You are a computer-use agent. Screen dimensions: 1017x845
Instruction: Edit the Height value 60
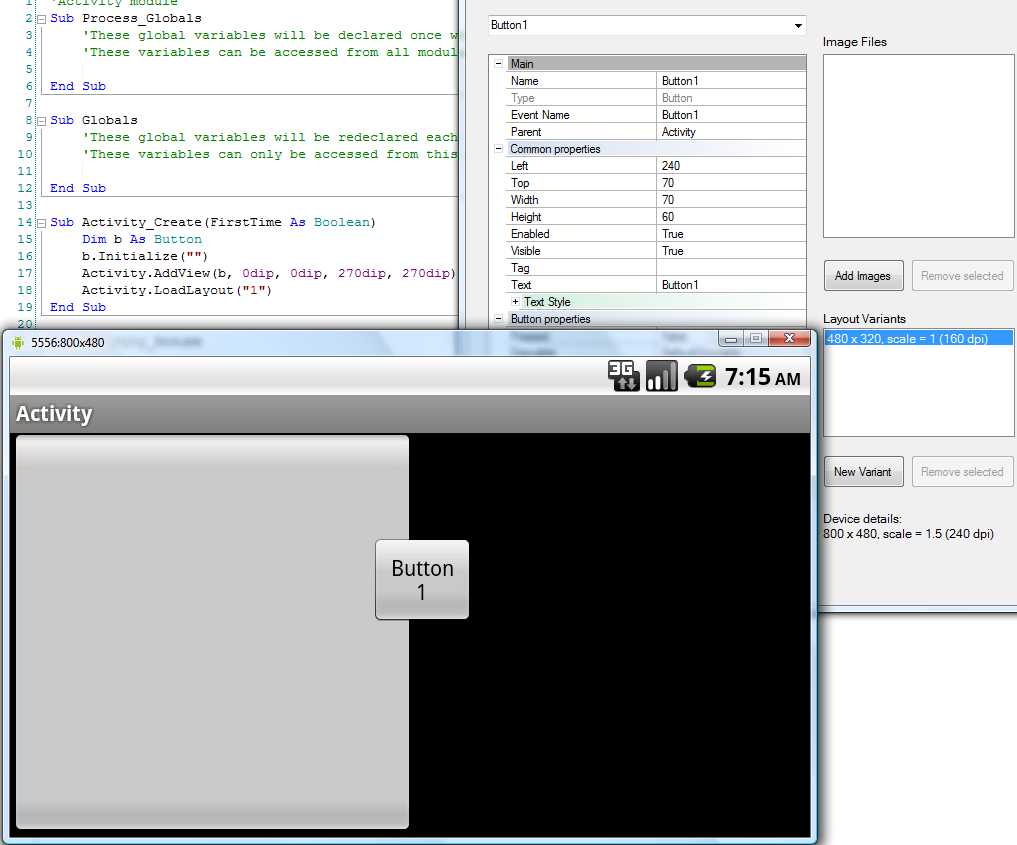coord(731,217)
